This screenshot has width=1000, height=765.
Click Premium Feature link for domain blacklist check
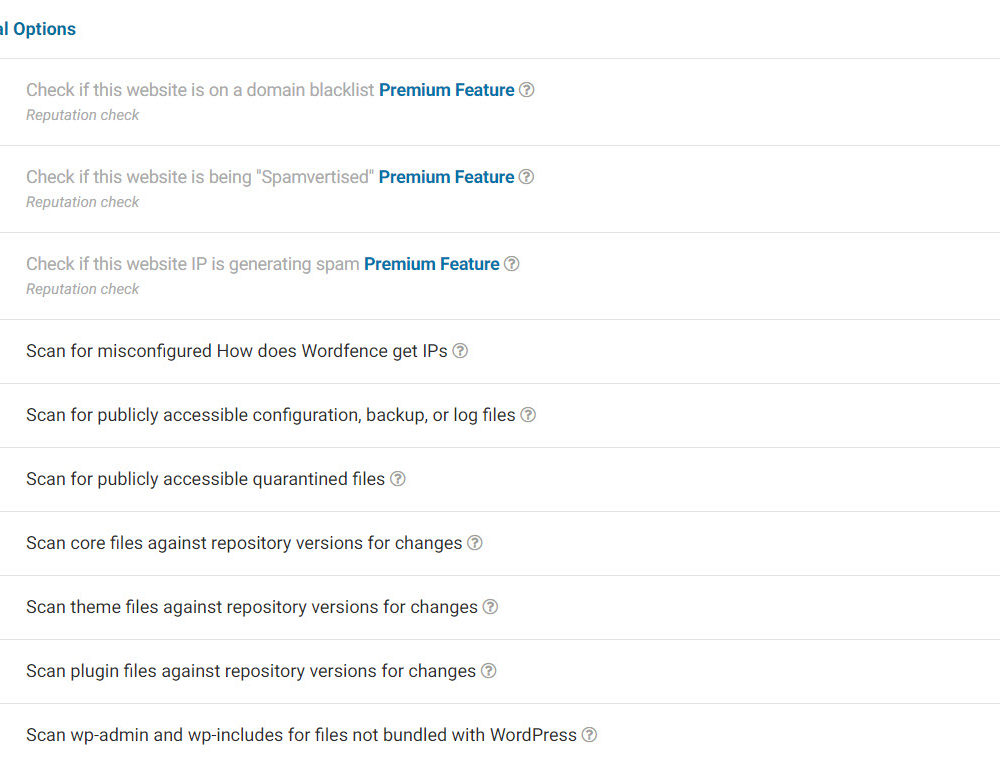[446, 90]
